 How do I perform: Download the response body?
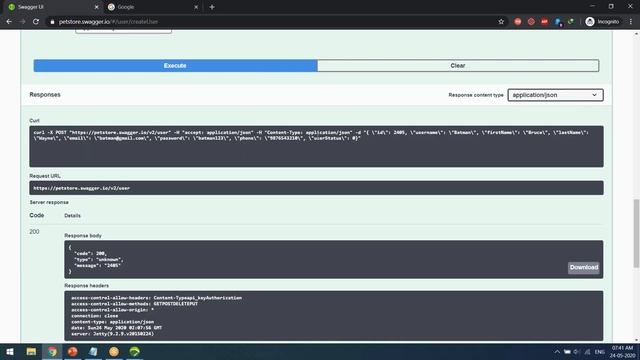tap(584, 267)
